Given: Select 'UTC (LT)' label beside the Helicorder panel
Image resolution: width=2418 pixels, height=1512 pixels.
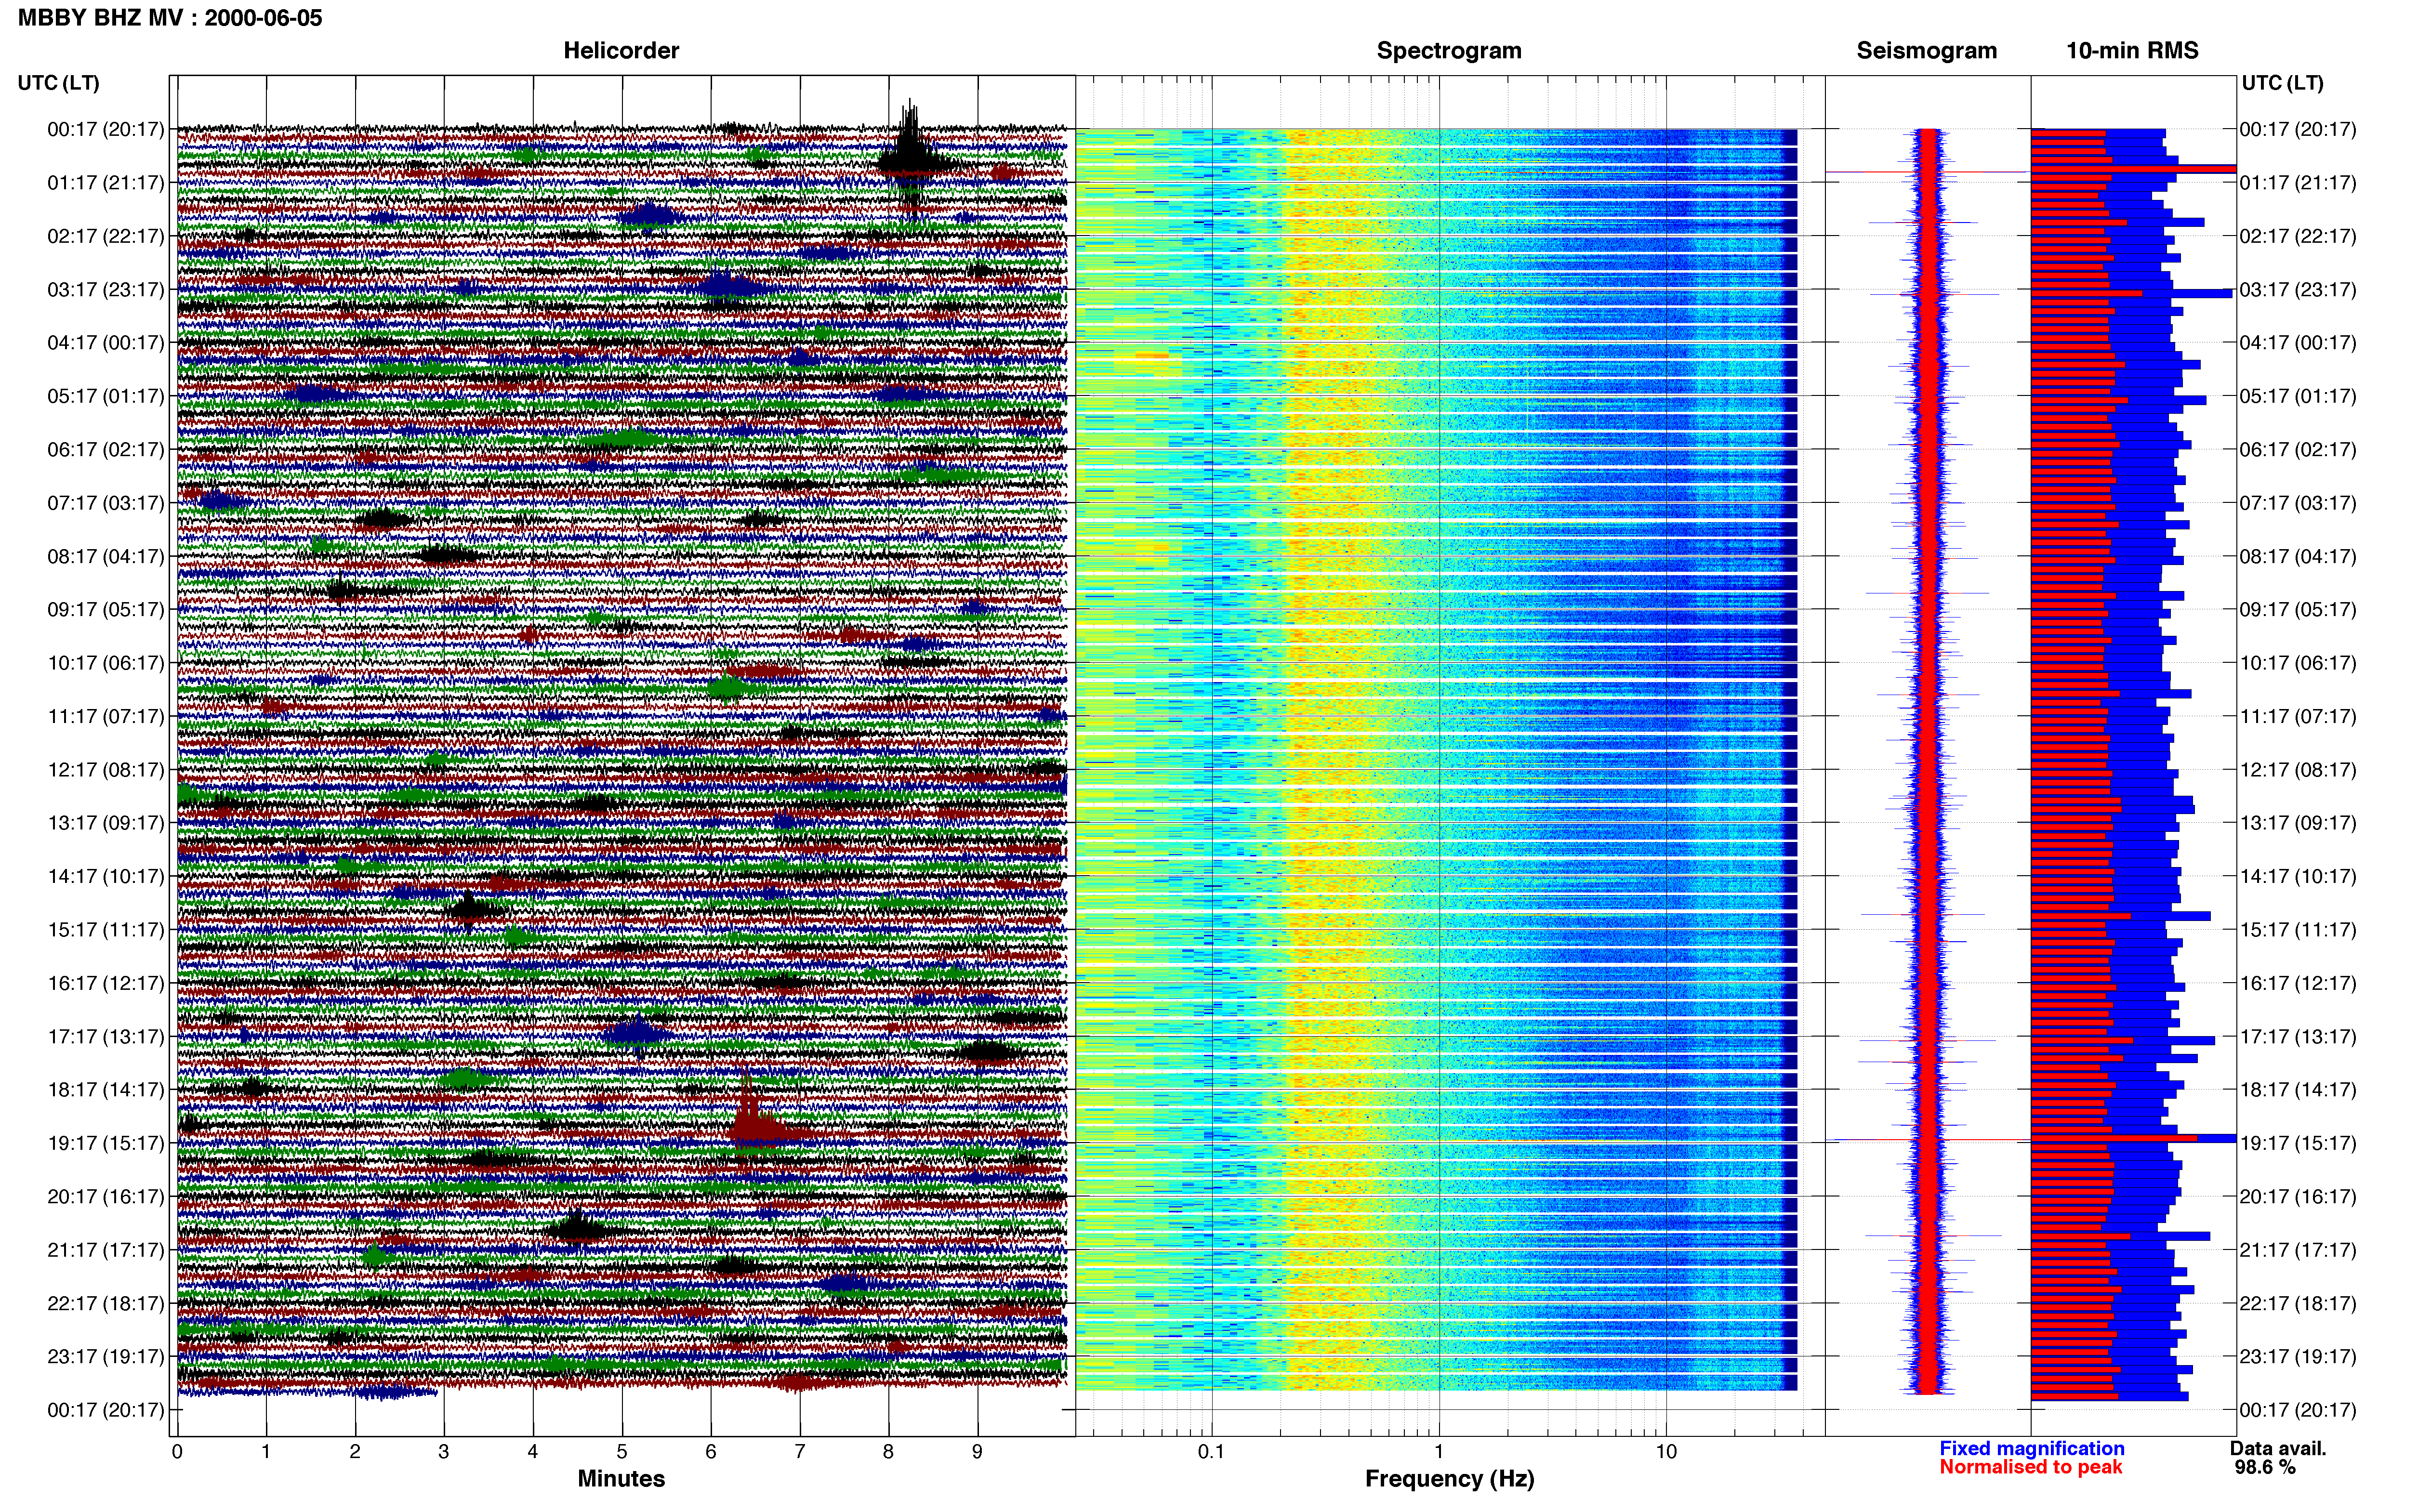Looking at the screenshot, I should pos(58,83).
